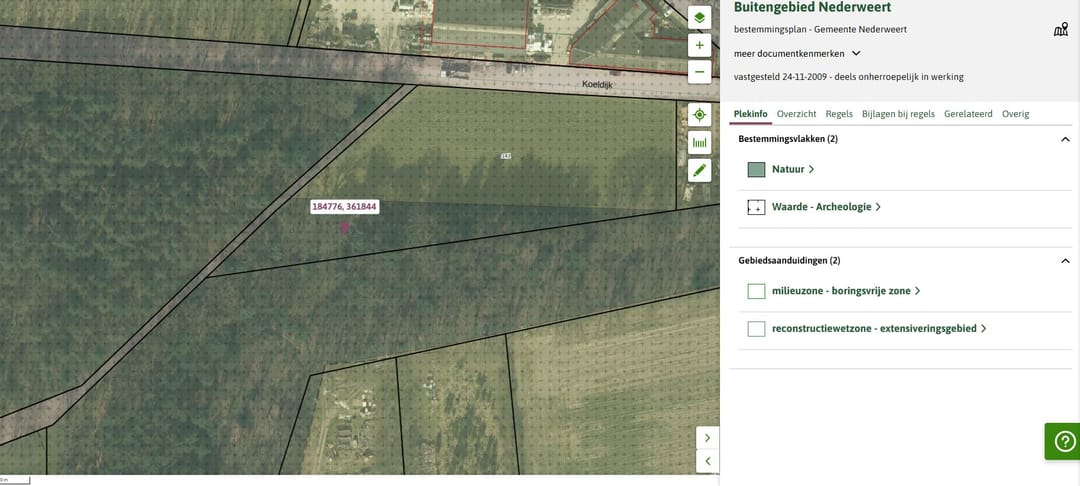Click the Natuur green color swatch
Screen dimensions: 1080x486
(x=756, y=170)
